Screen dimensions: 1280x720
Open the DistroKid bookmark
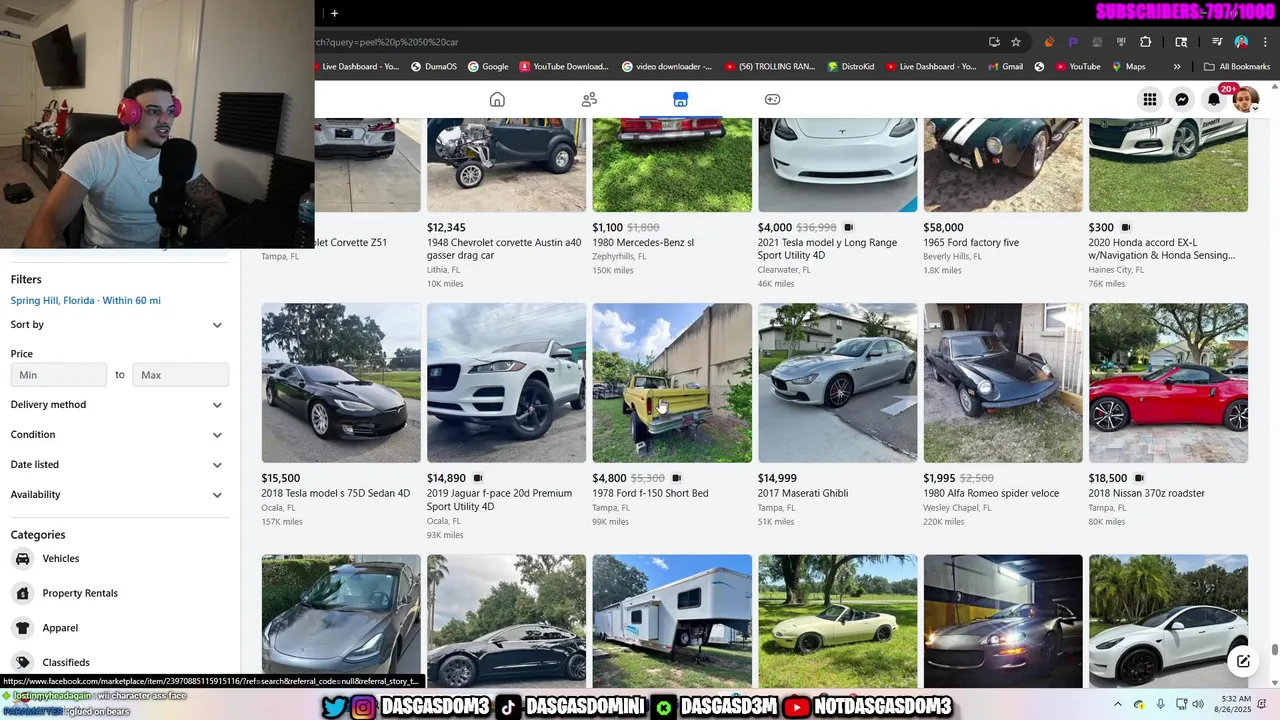[x=851, y=67]
